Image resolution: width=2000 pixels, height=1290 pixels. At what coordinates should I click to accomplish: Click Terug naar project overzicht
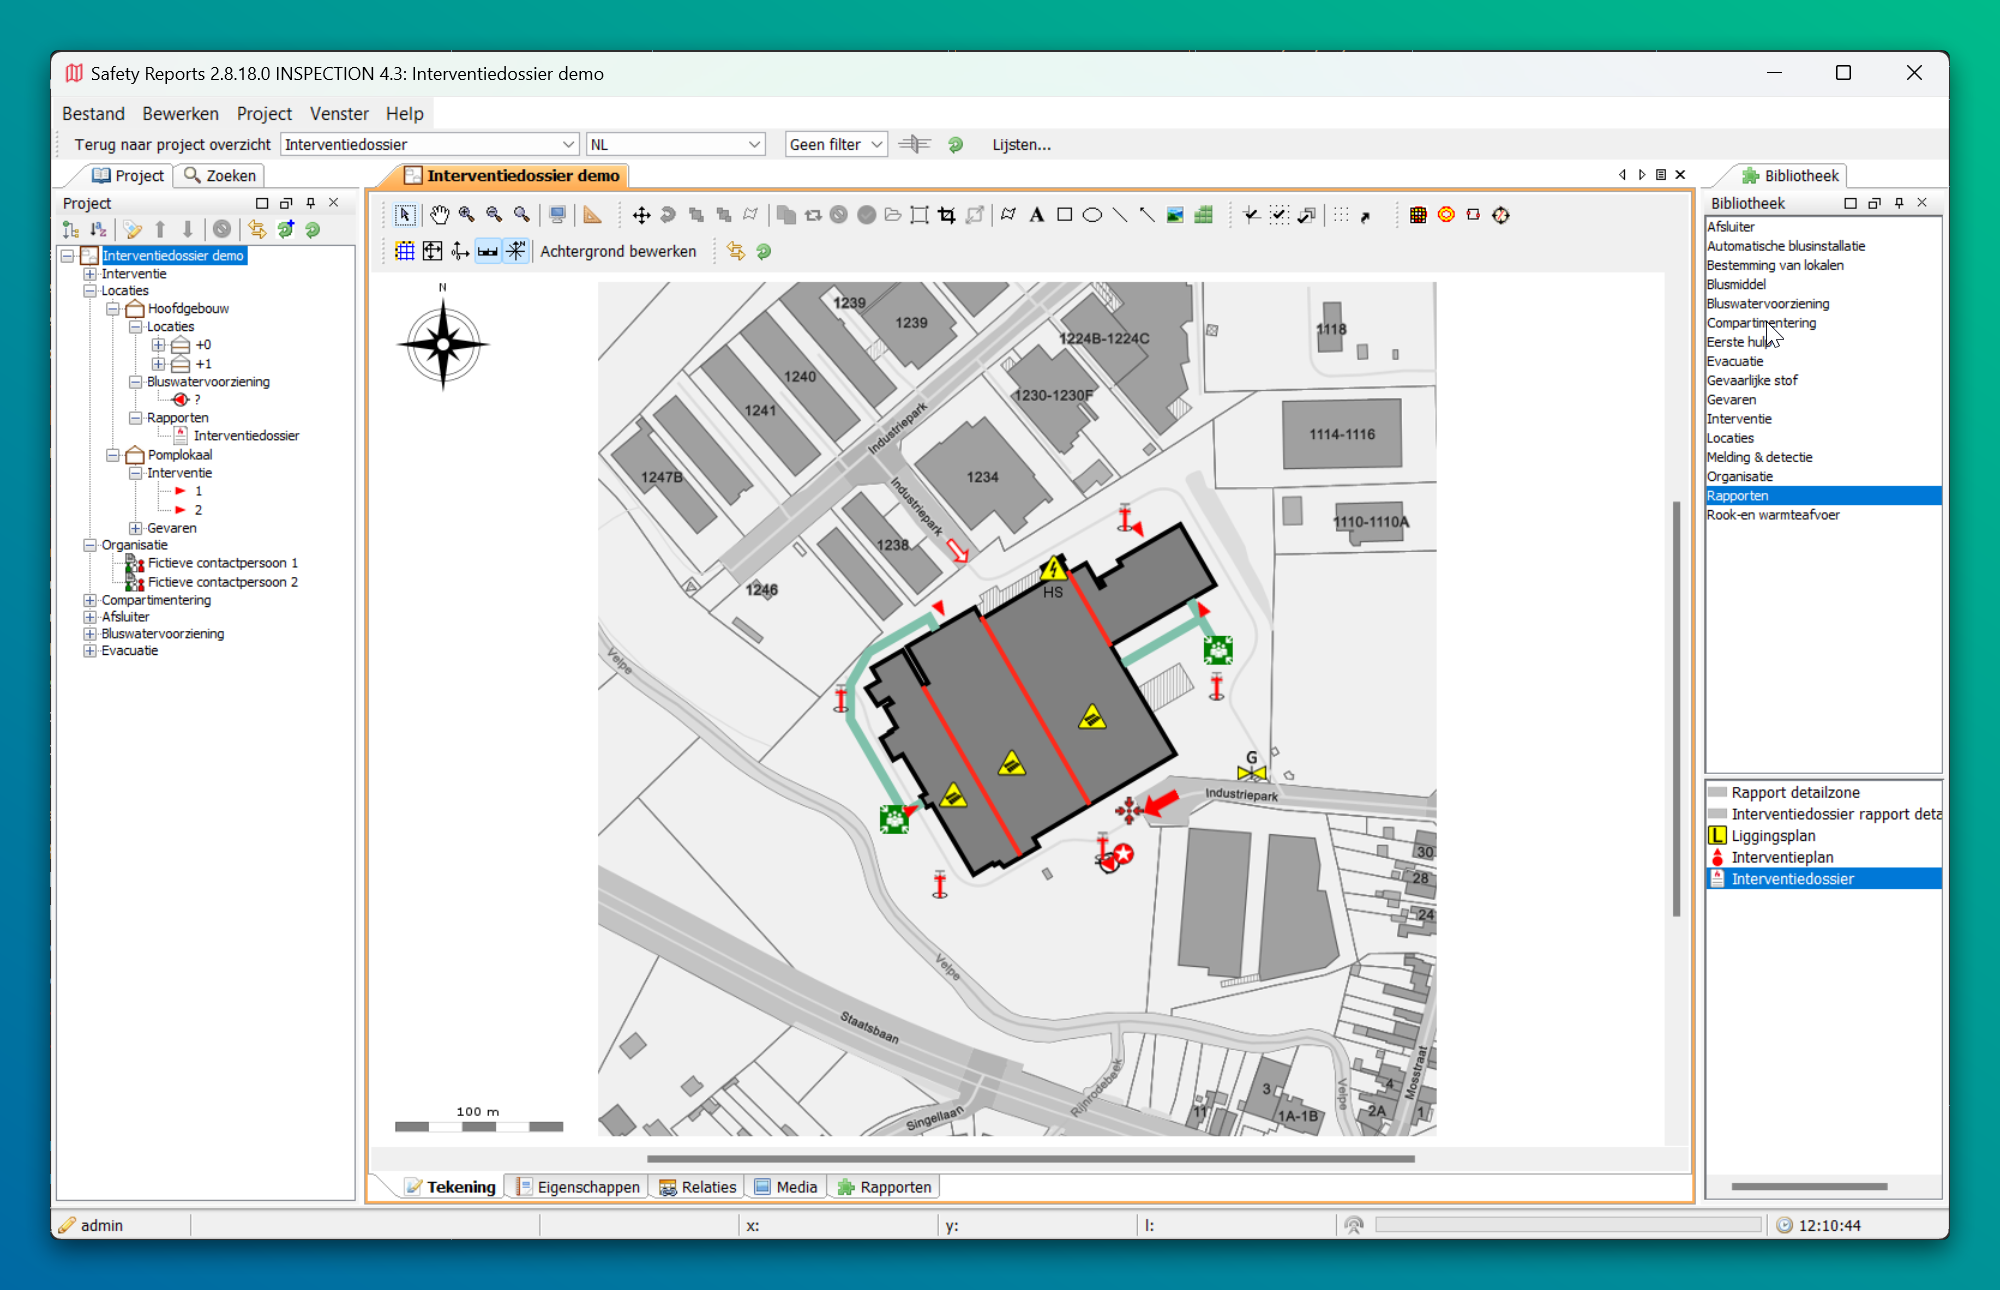coord(172,145)
